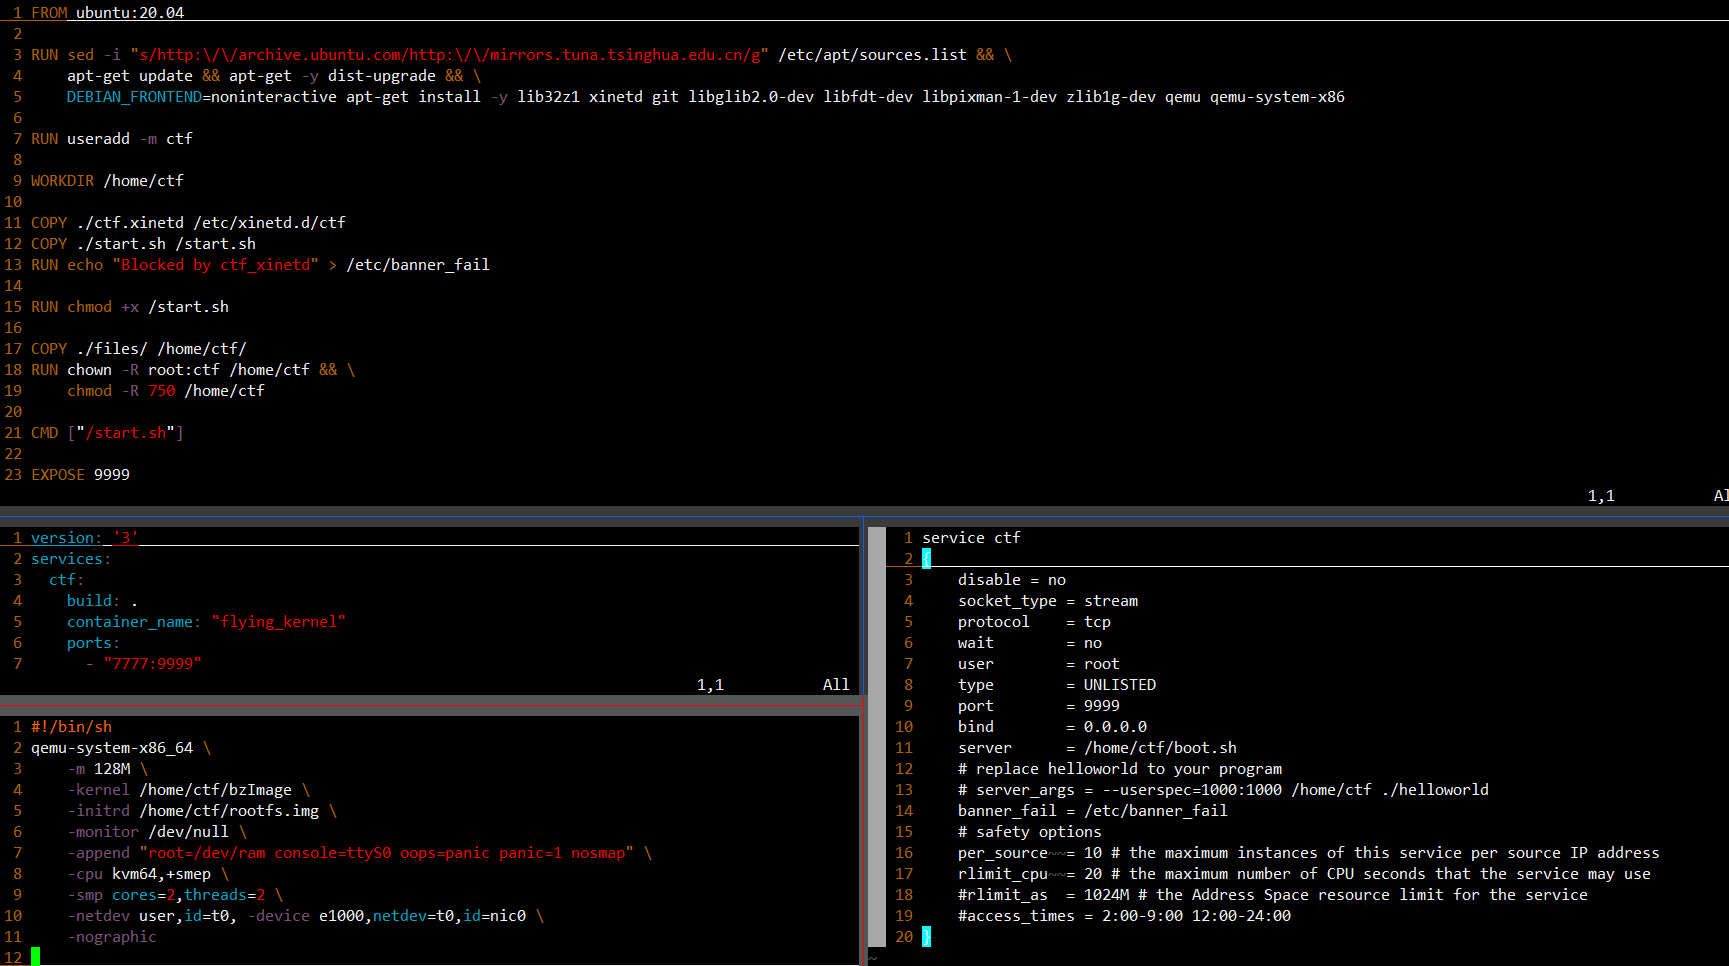Click the green cursor on script line 12
1729x966 pixels.
(35, 957)
